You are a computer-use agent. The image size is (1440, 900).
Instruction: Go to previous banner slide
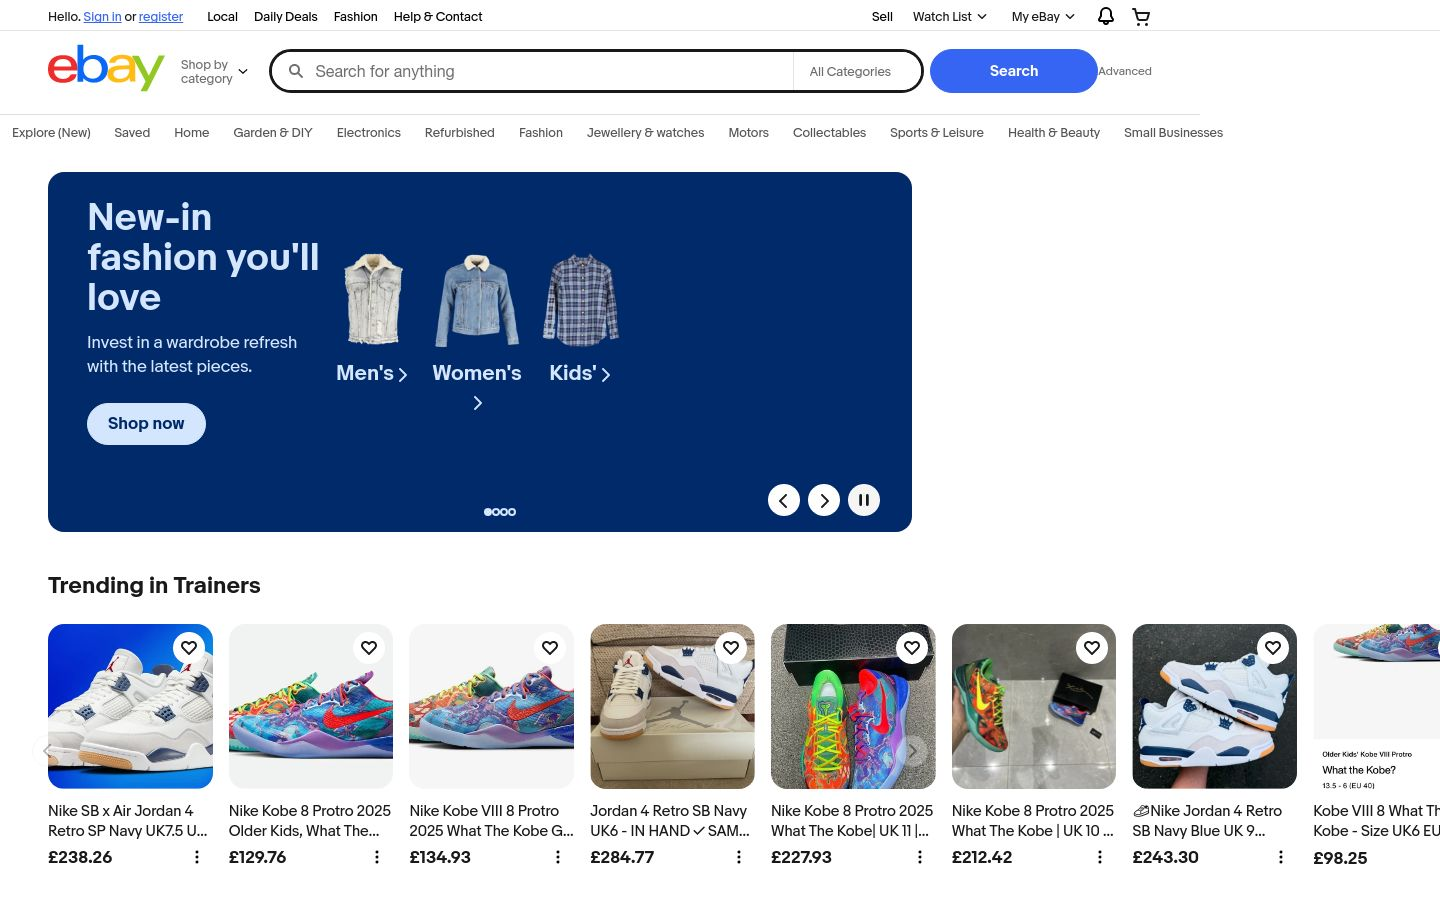(784, 500)
